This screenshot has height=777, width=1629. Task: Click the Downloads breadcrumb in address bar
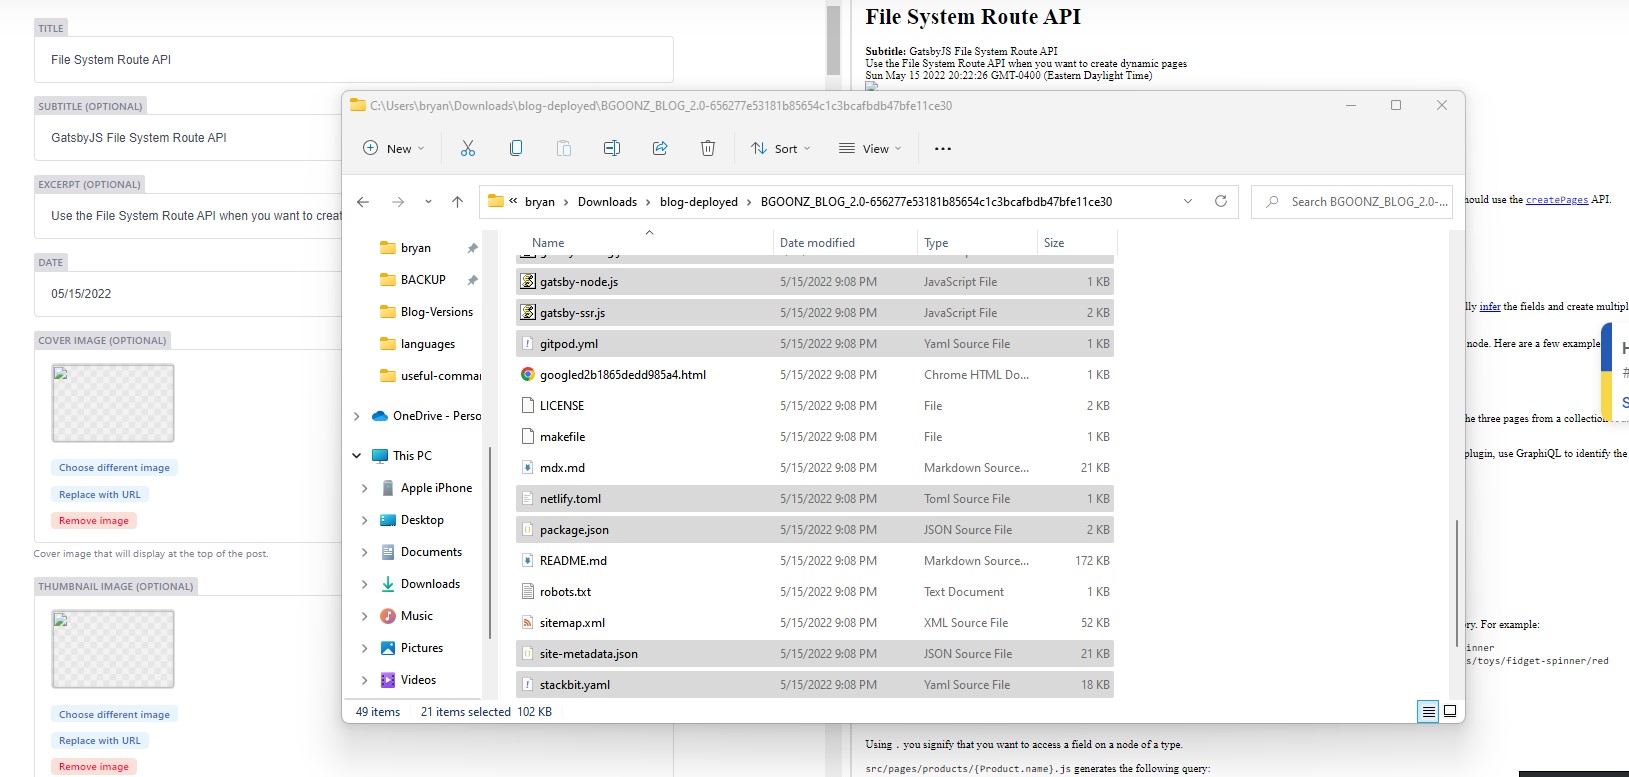(607, 202)
